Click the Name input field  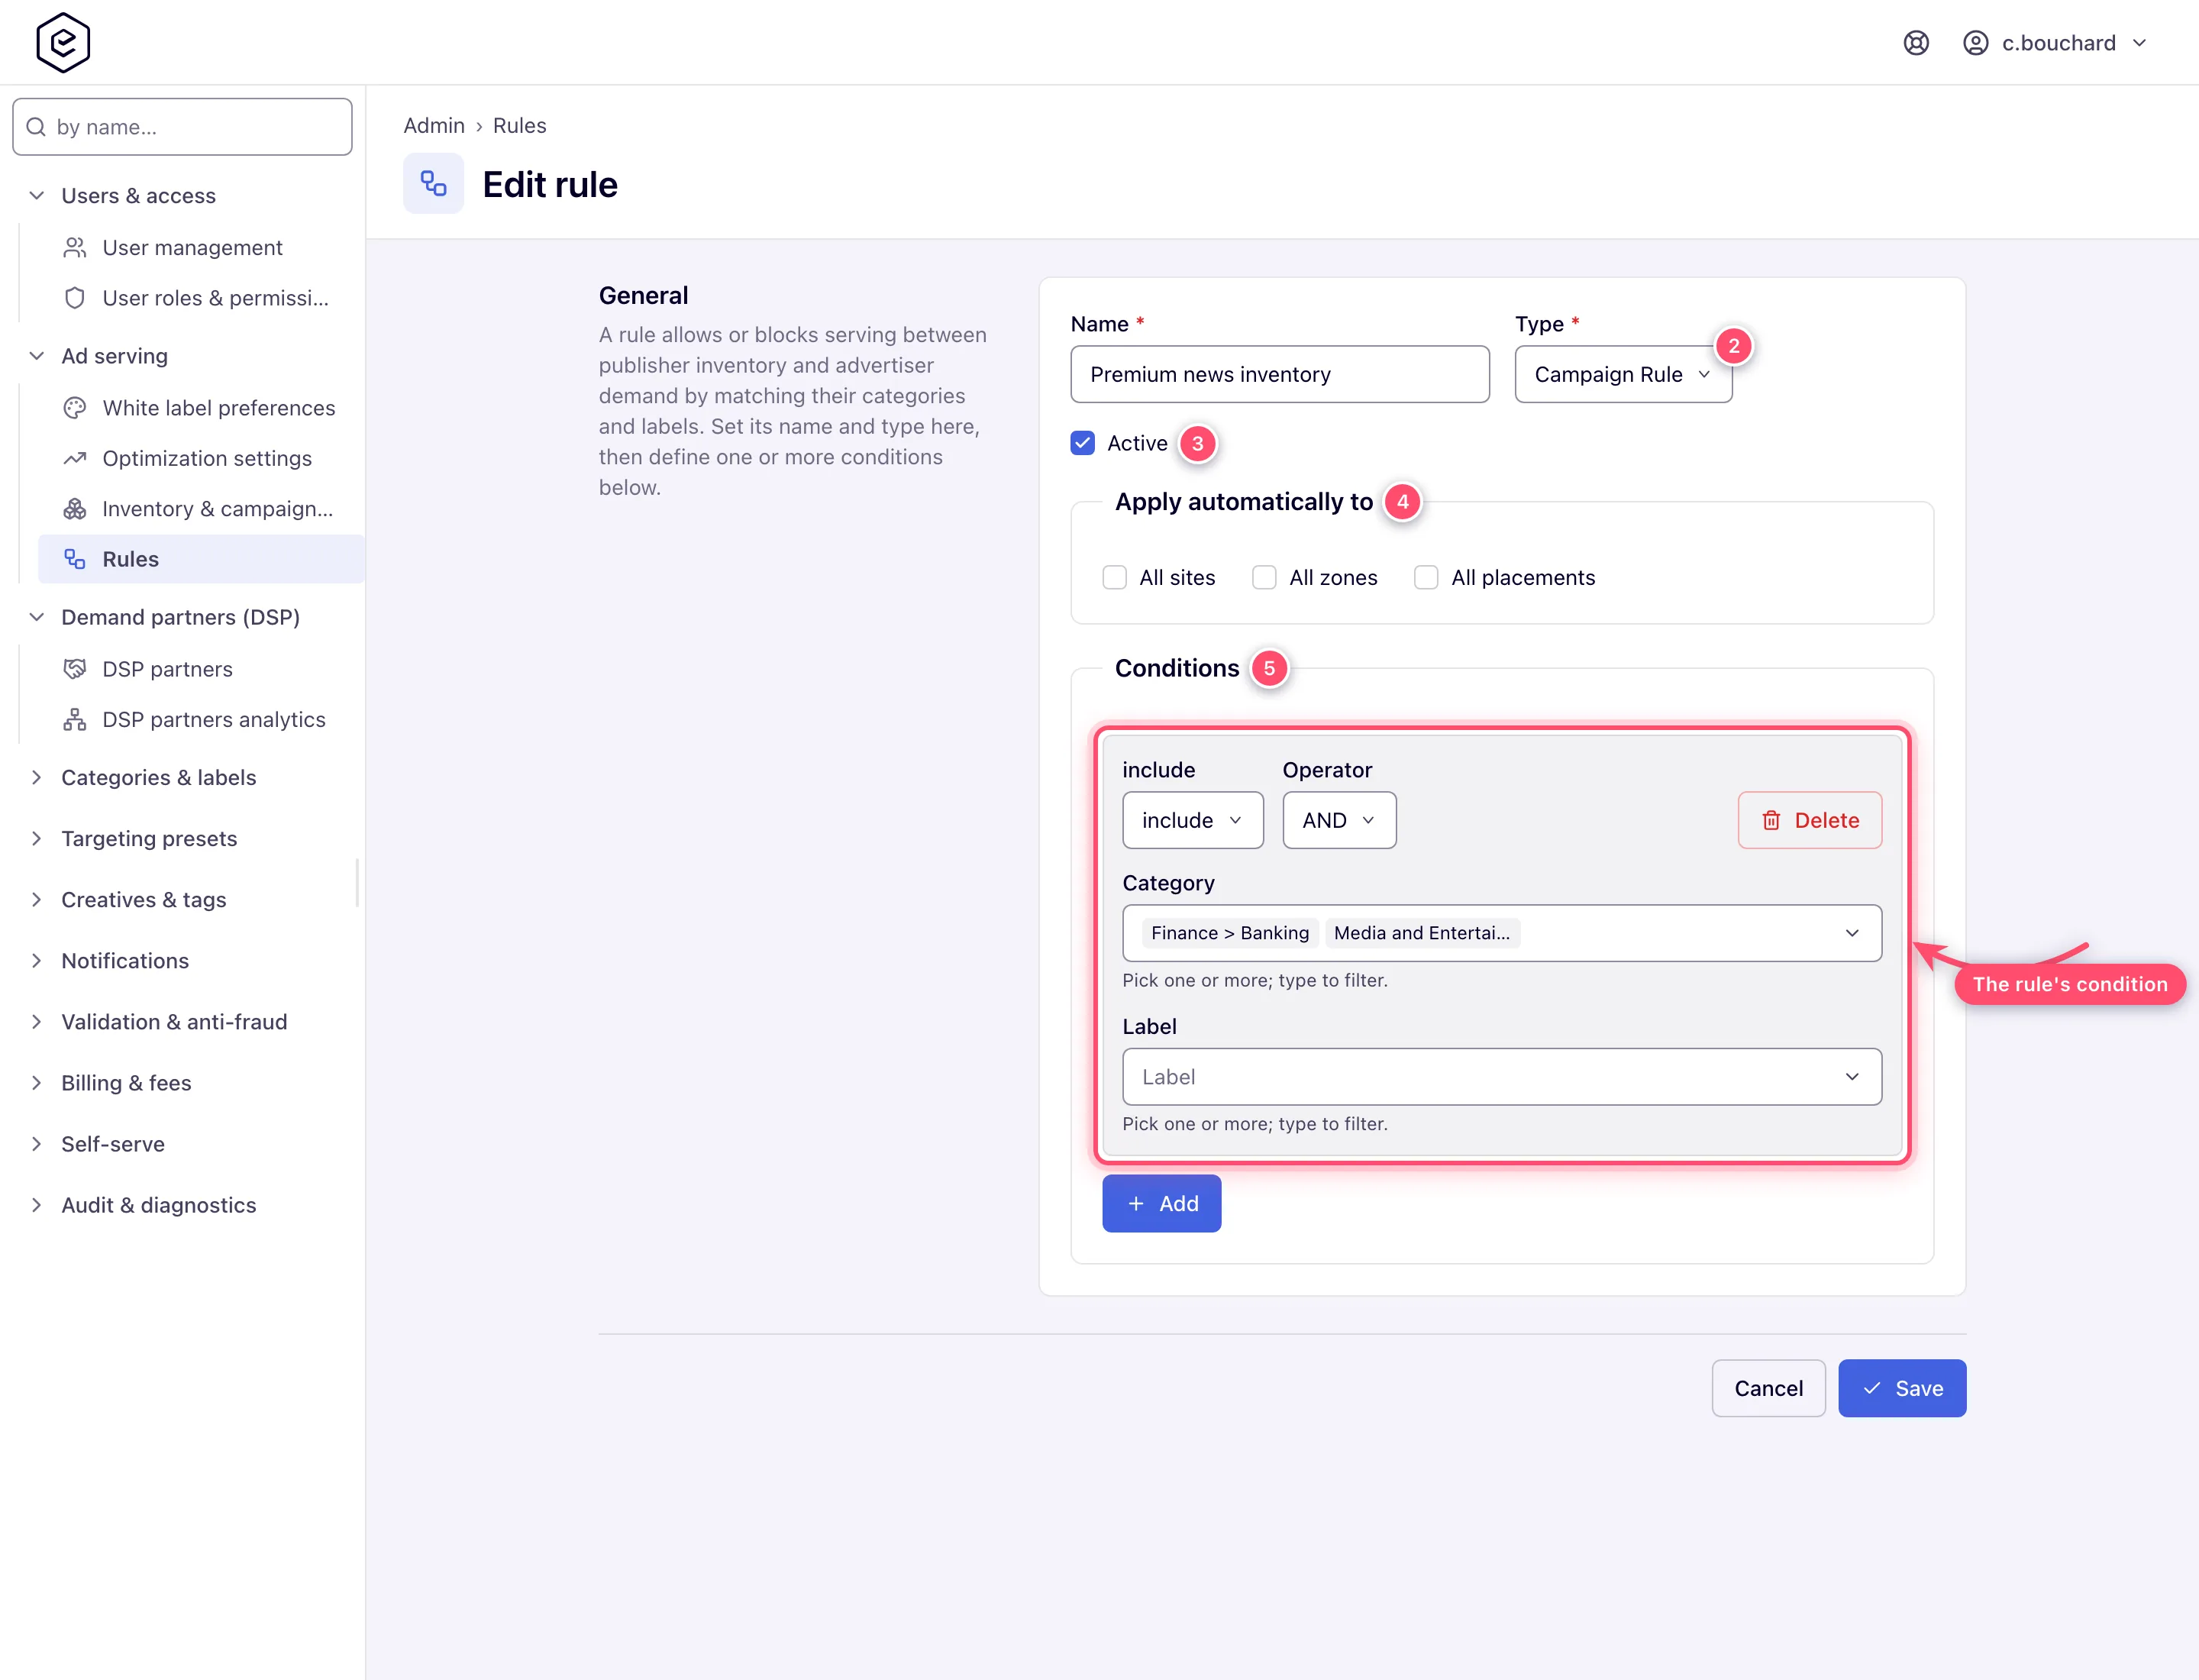1279,375
